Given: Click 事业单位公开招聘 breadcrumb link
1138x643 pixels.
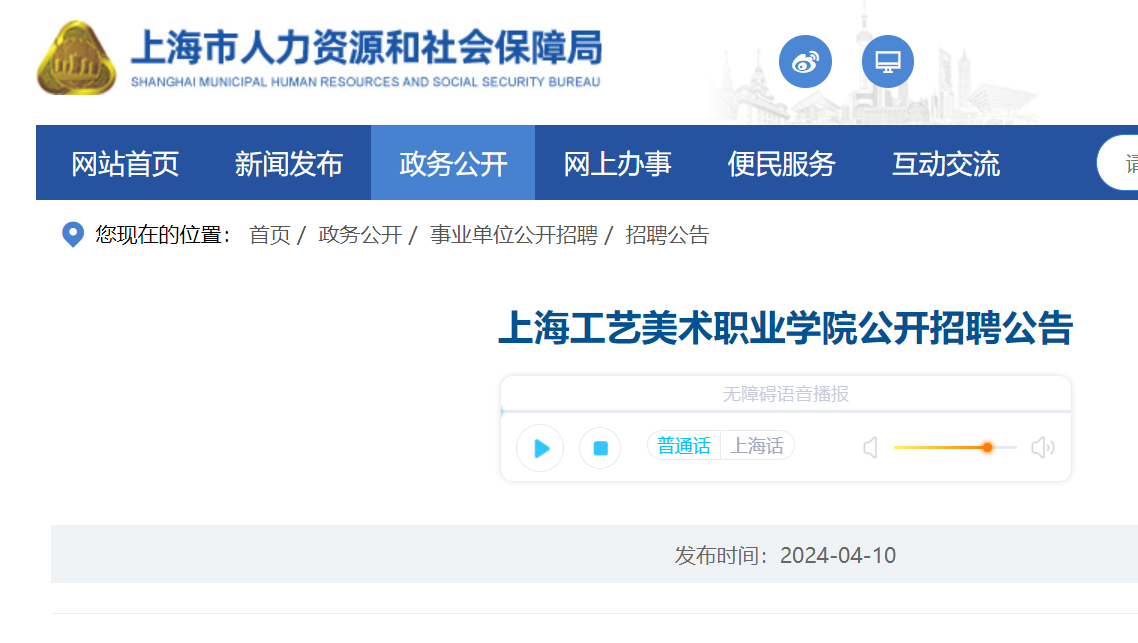Looking at the screenshot, I should point(514,235).
